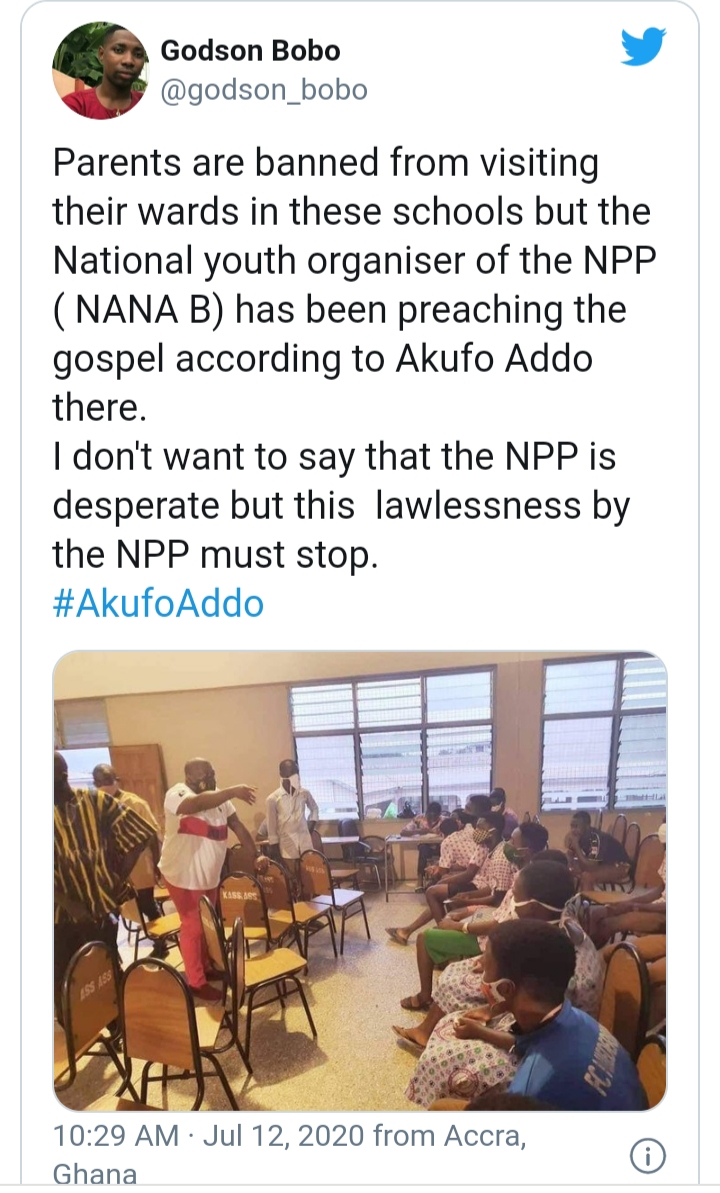Open Godson Bobo's profile picture
Screen dimensions: 720x1193
click(99, 71)
